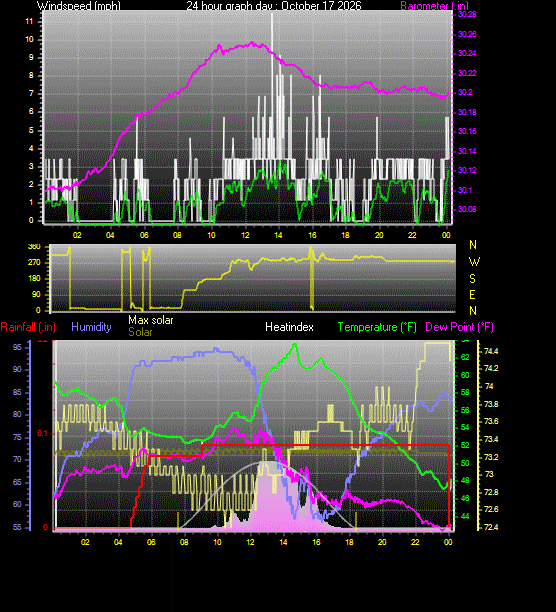
Task: Select the "Dew Point (°F)" legend label
Action: 459,327
